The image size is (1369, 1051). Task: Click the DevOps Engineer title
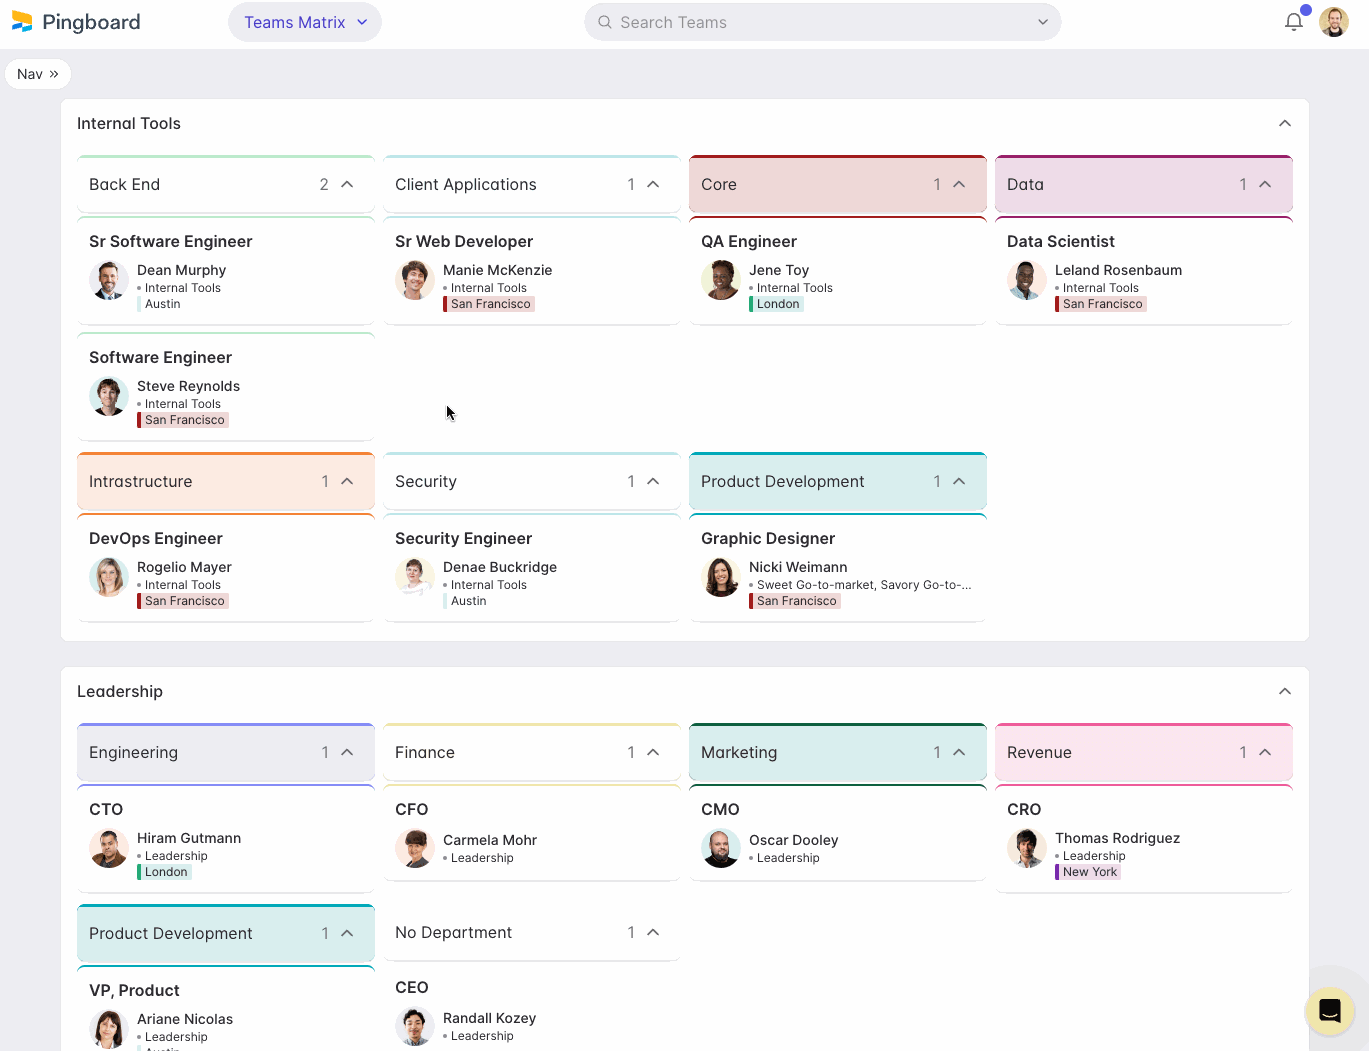[x=155, y=538]
